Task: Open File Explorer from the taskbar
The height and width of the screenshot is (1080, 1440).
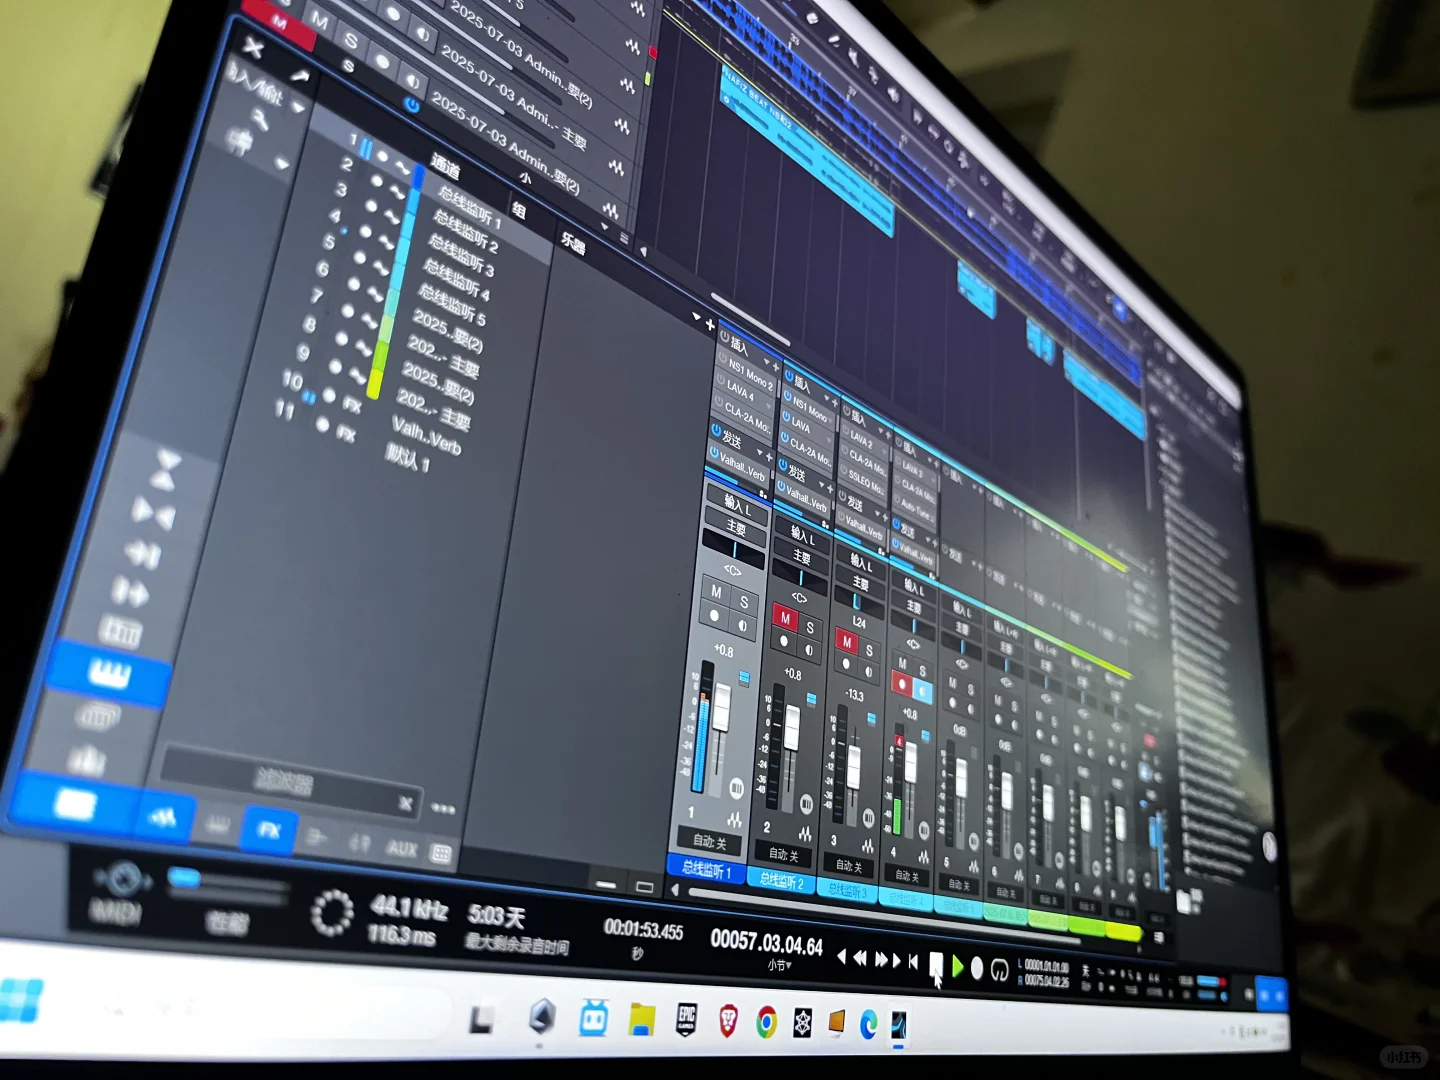Action: [x=641, y=1020]
